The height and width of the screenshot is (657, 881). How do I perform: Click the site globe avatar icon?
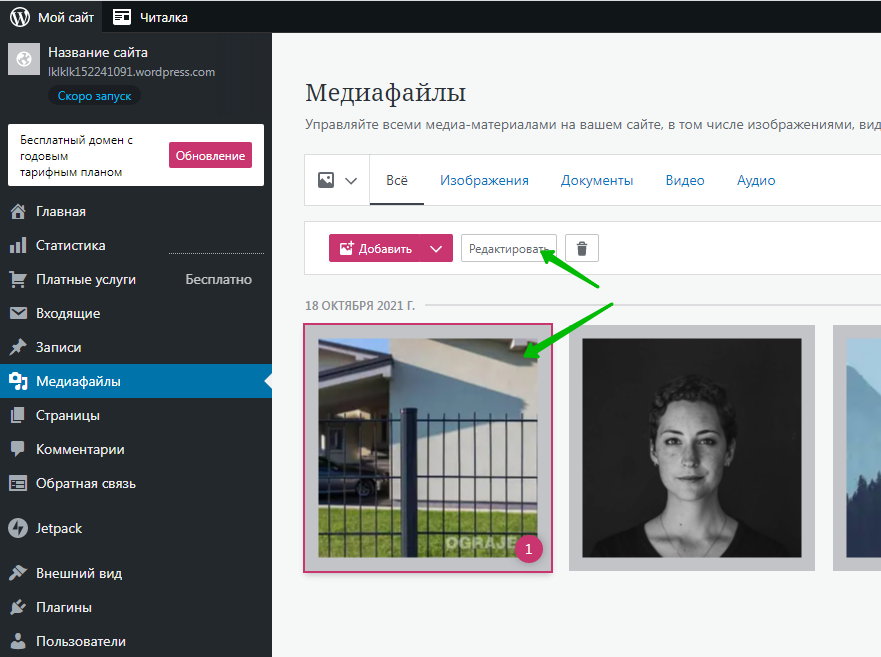click(24, 59)
